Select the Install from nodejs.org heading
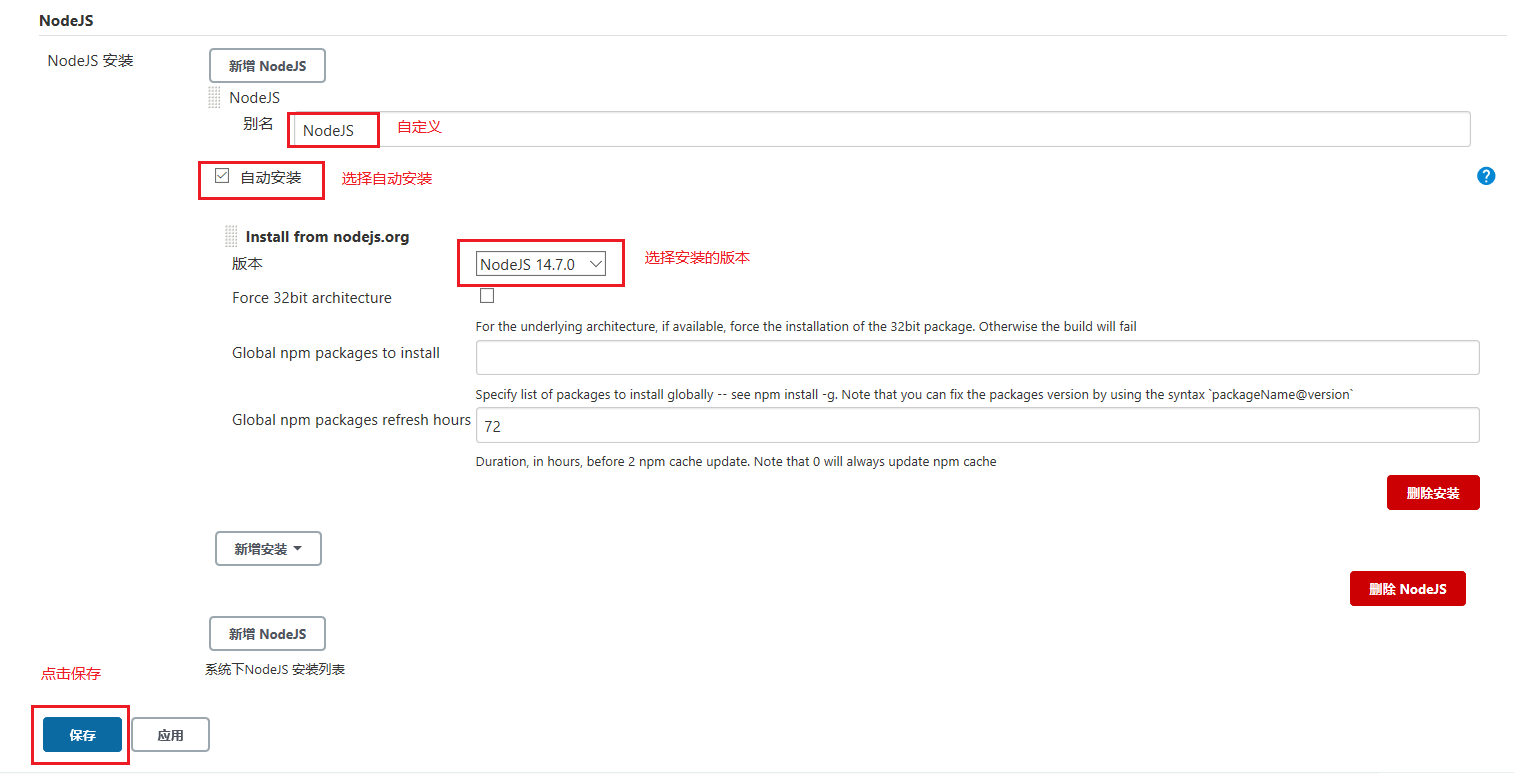 327,237
